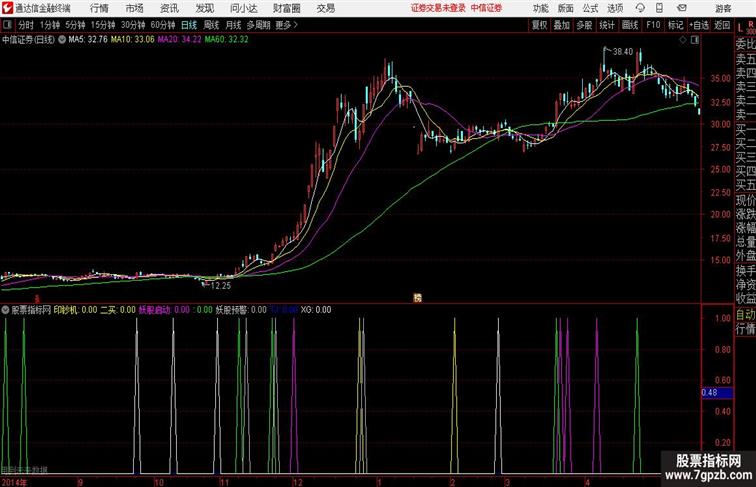
Task: Open the 财富圈 menu
Action: [286, 8]
